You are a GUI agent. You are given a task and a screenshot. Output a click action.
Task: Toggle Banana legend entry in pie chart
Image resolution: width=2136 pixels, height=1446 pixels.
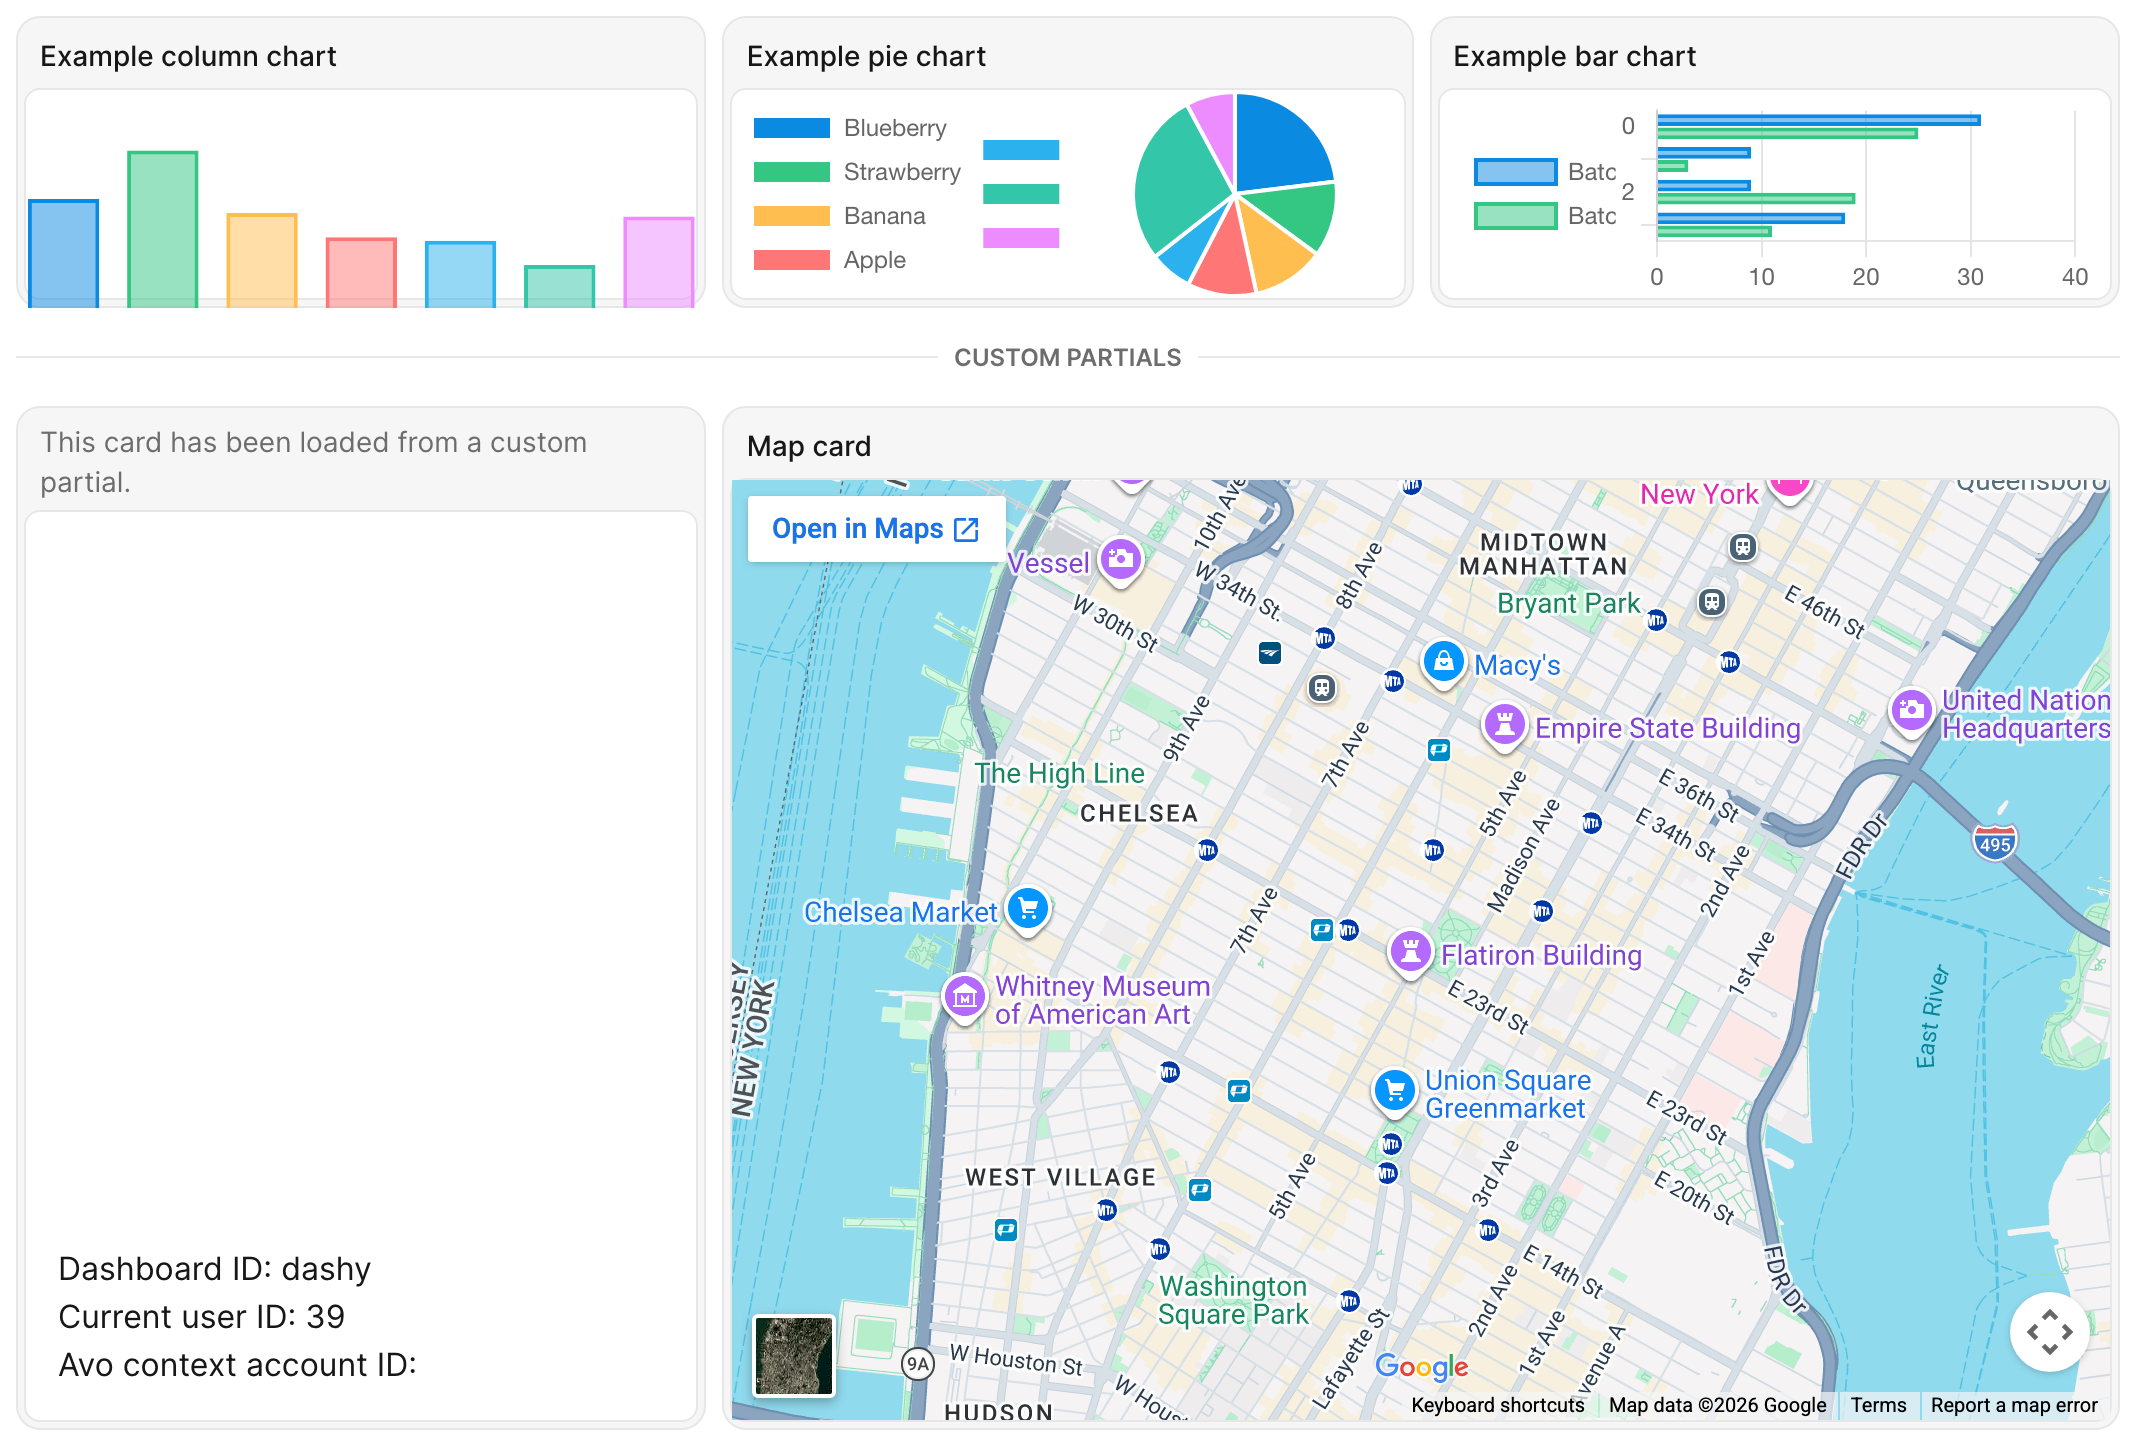pos(839,216)
